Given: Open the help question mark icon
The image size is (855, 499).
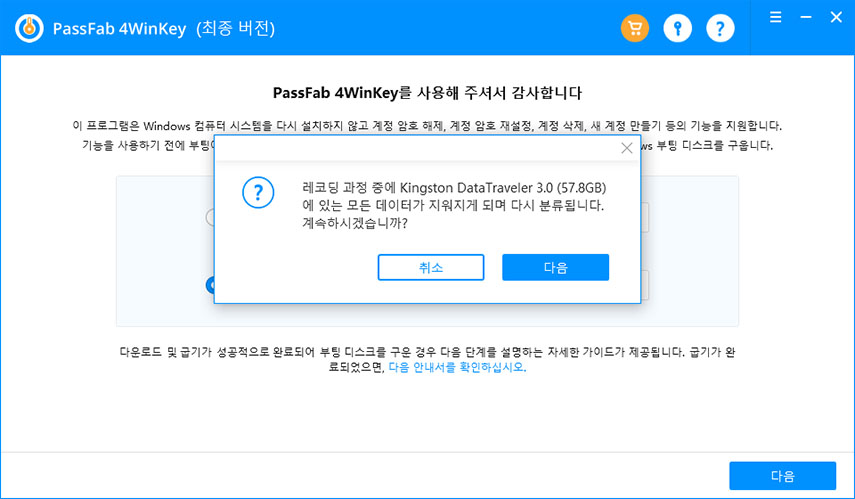Looking at the screenshot, I should point(720,28).
